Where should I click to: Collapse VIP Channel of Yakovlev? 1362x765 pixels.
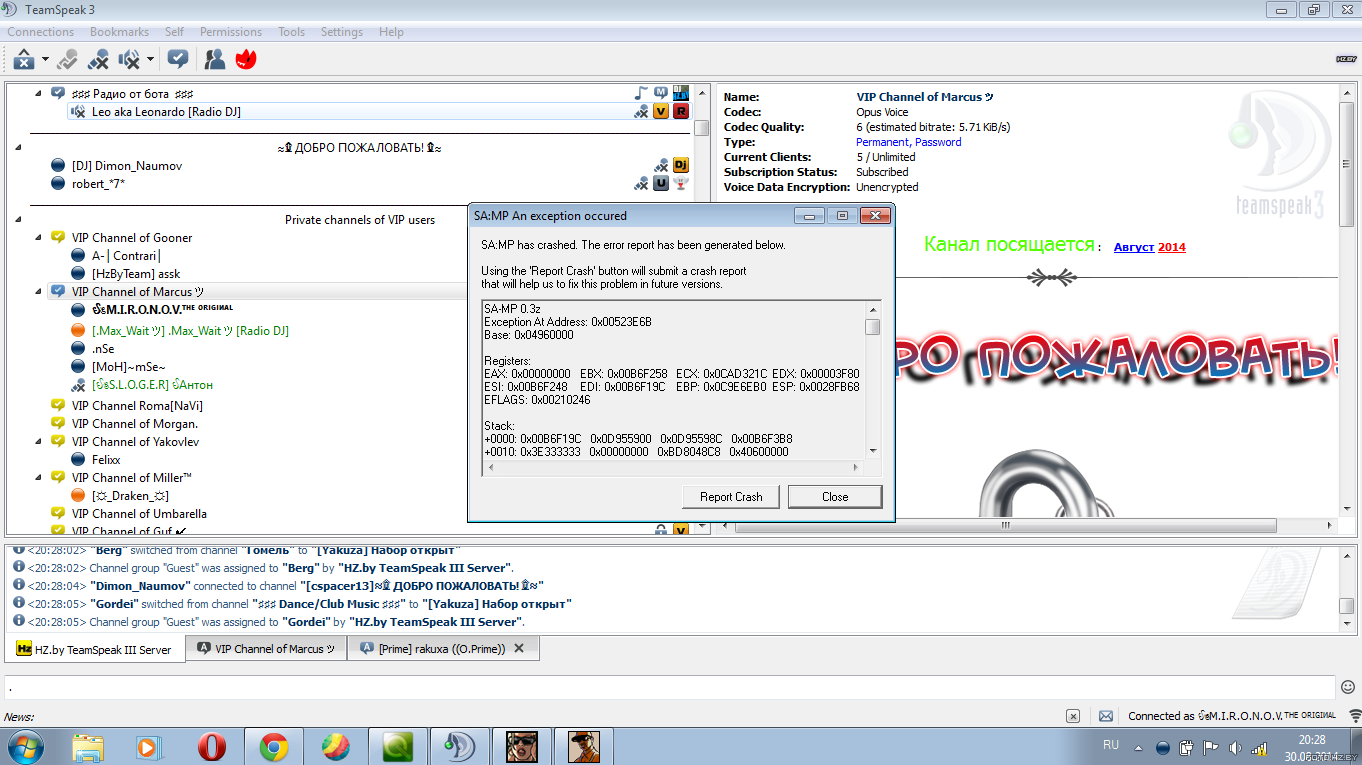(39, 441)
